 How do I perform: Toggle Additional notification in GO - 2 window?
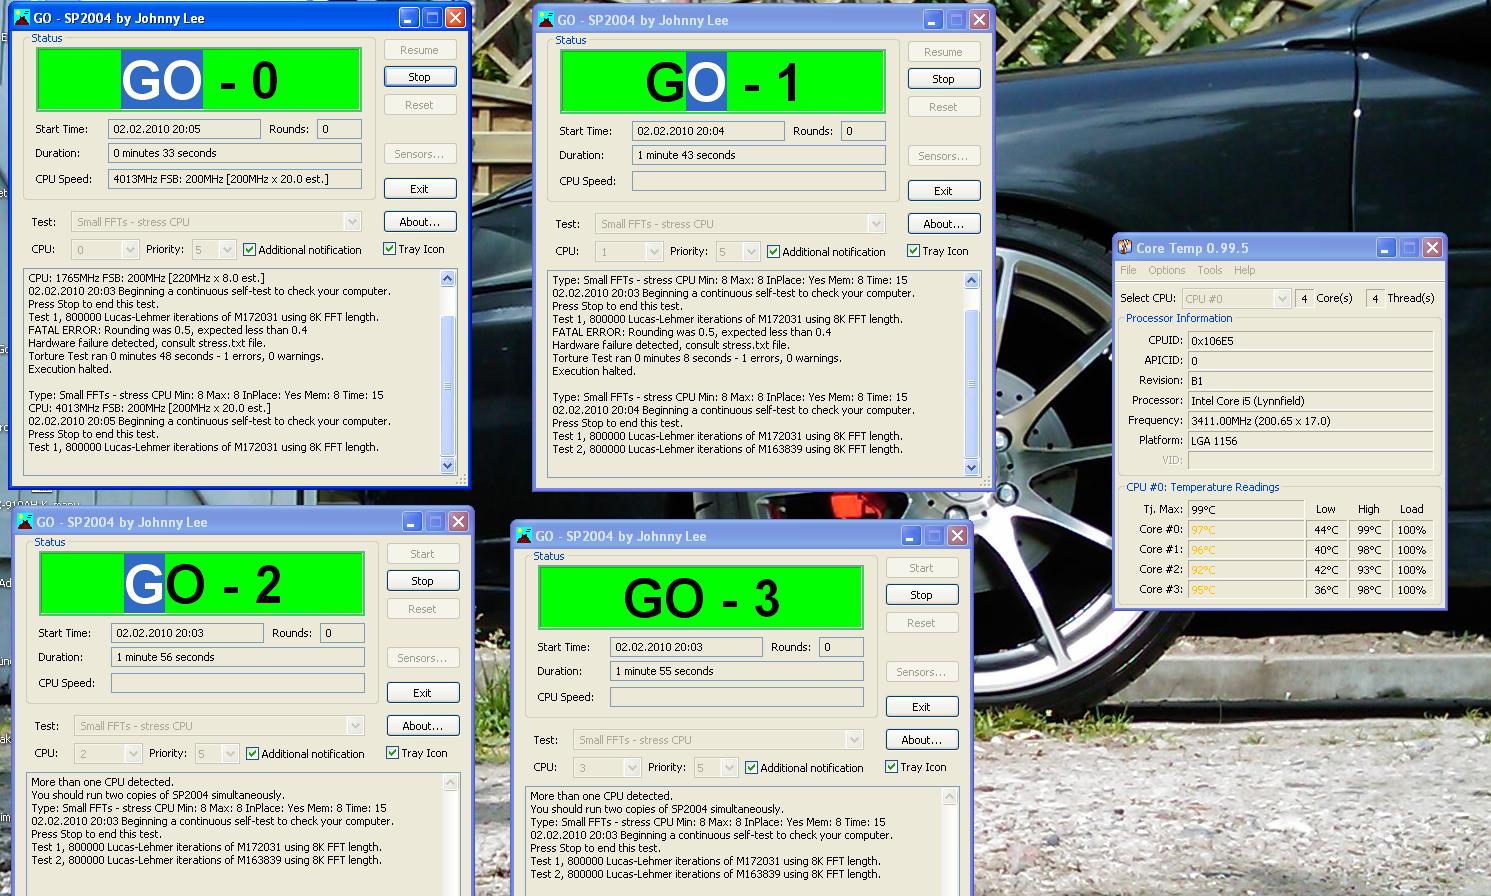[x=253, y=754]
